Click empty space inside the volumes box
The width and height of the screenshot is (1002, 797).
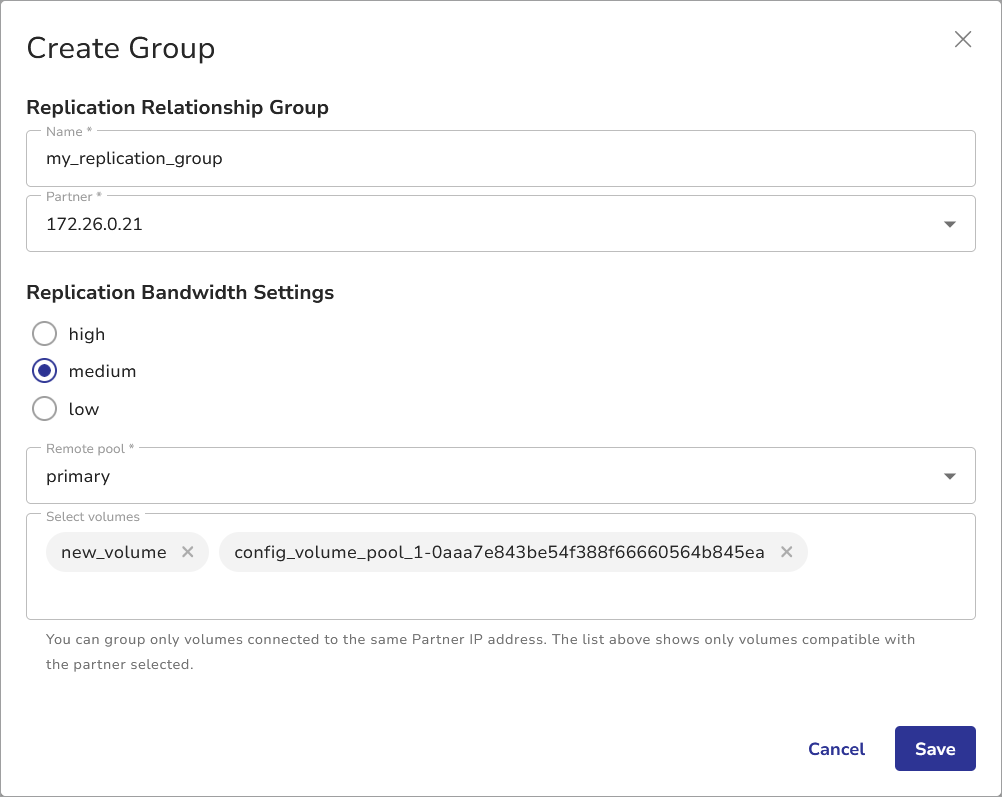(x=500, y=596)
